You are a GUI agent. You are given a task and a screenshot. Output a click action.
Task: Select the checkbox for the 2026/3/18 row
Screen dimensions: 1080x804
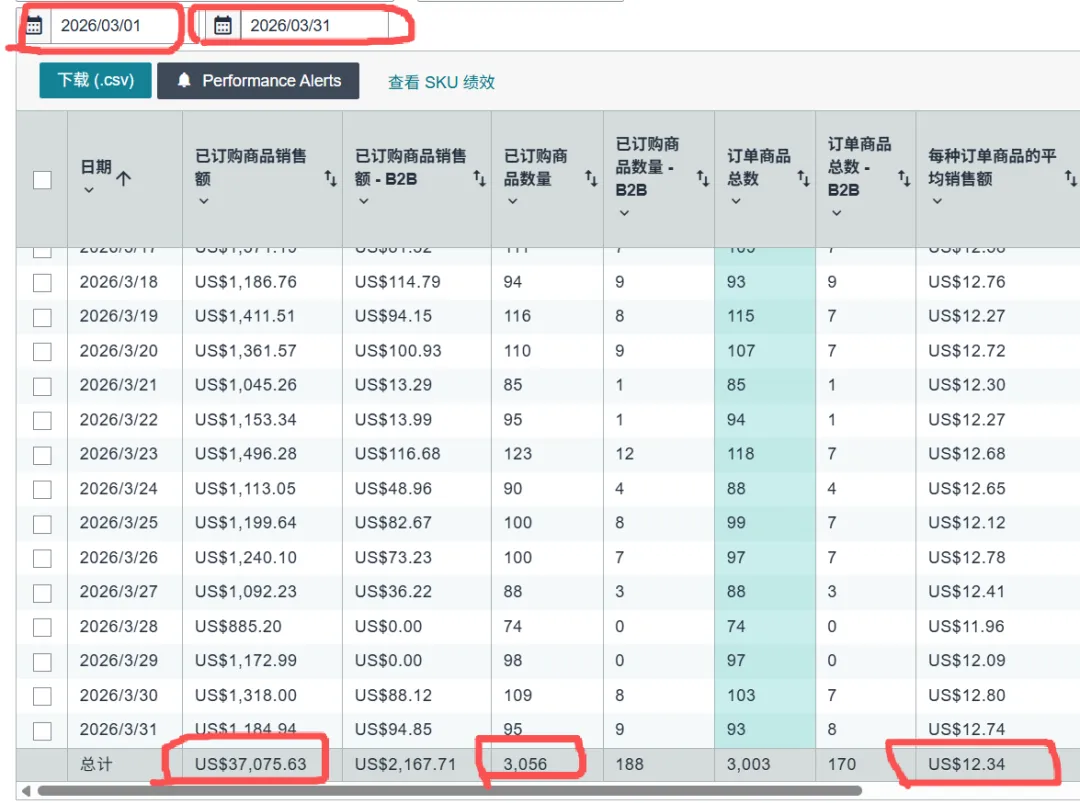pos(42,283)
